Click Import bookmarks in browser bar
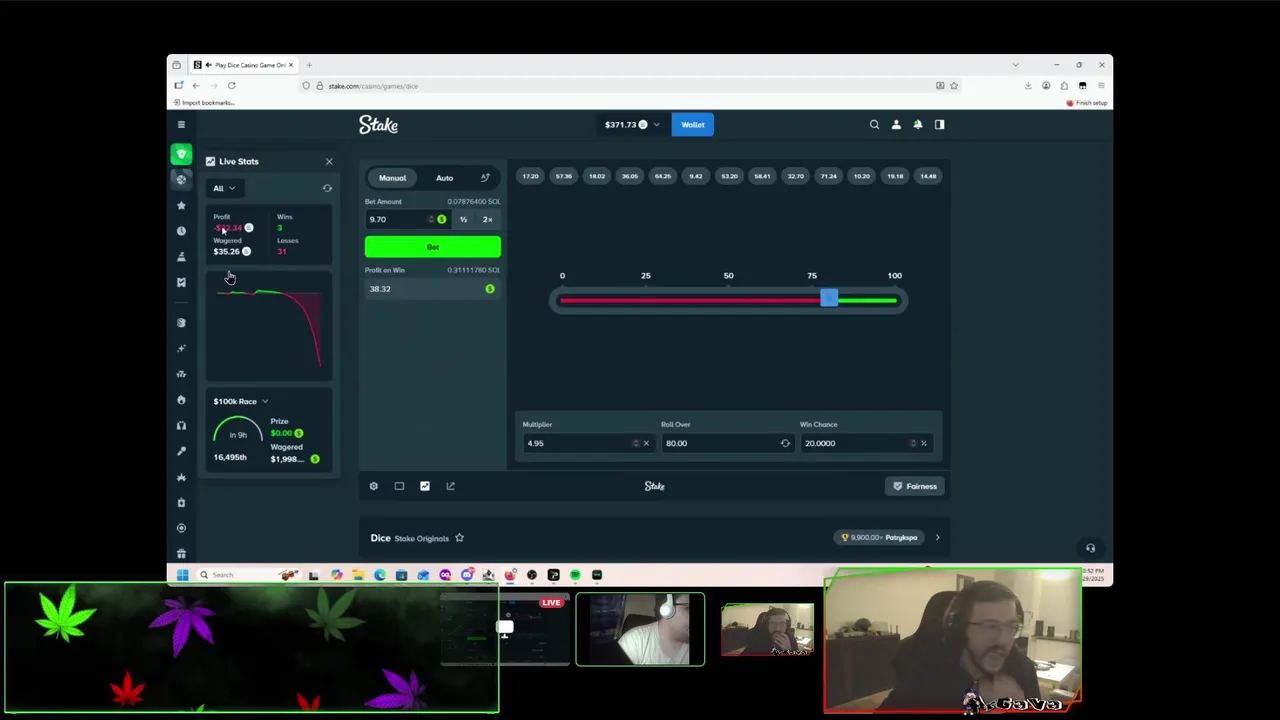 [205, 103]
